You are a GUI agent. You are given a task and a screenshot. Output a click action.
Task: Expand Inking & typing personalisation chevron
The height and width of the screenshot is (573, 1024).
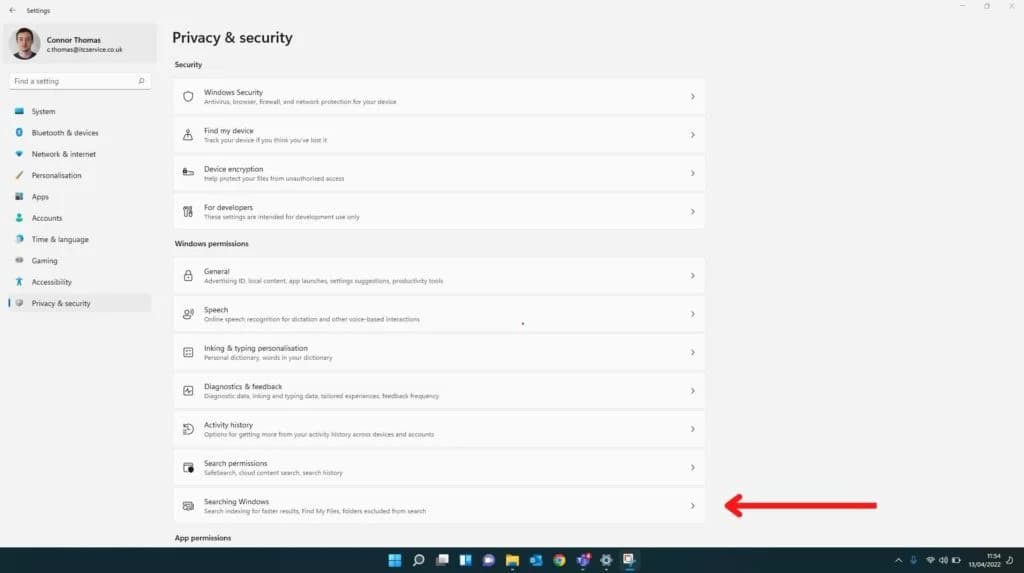692,352
